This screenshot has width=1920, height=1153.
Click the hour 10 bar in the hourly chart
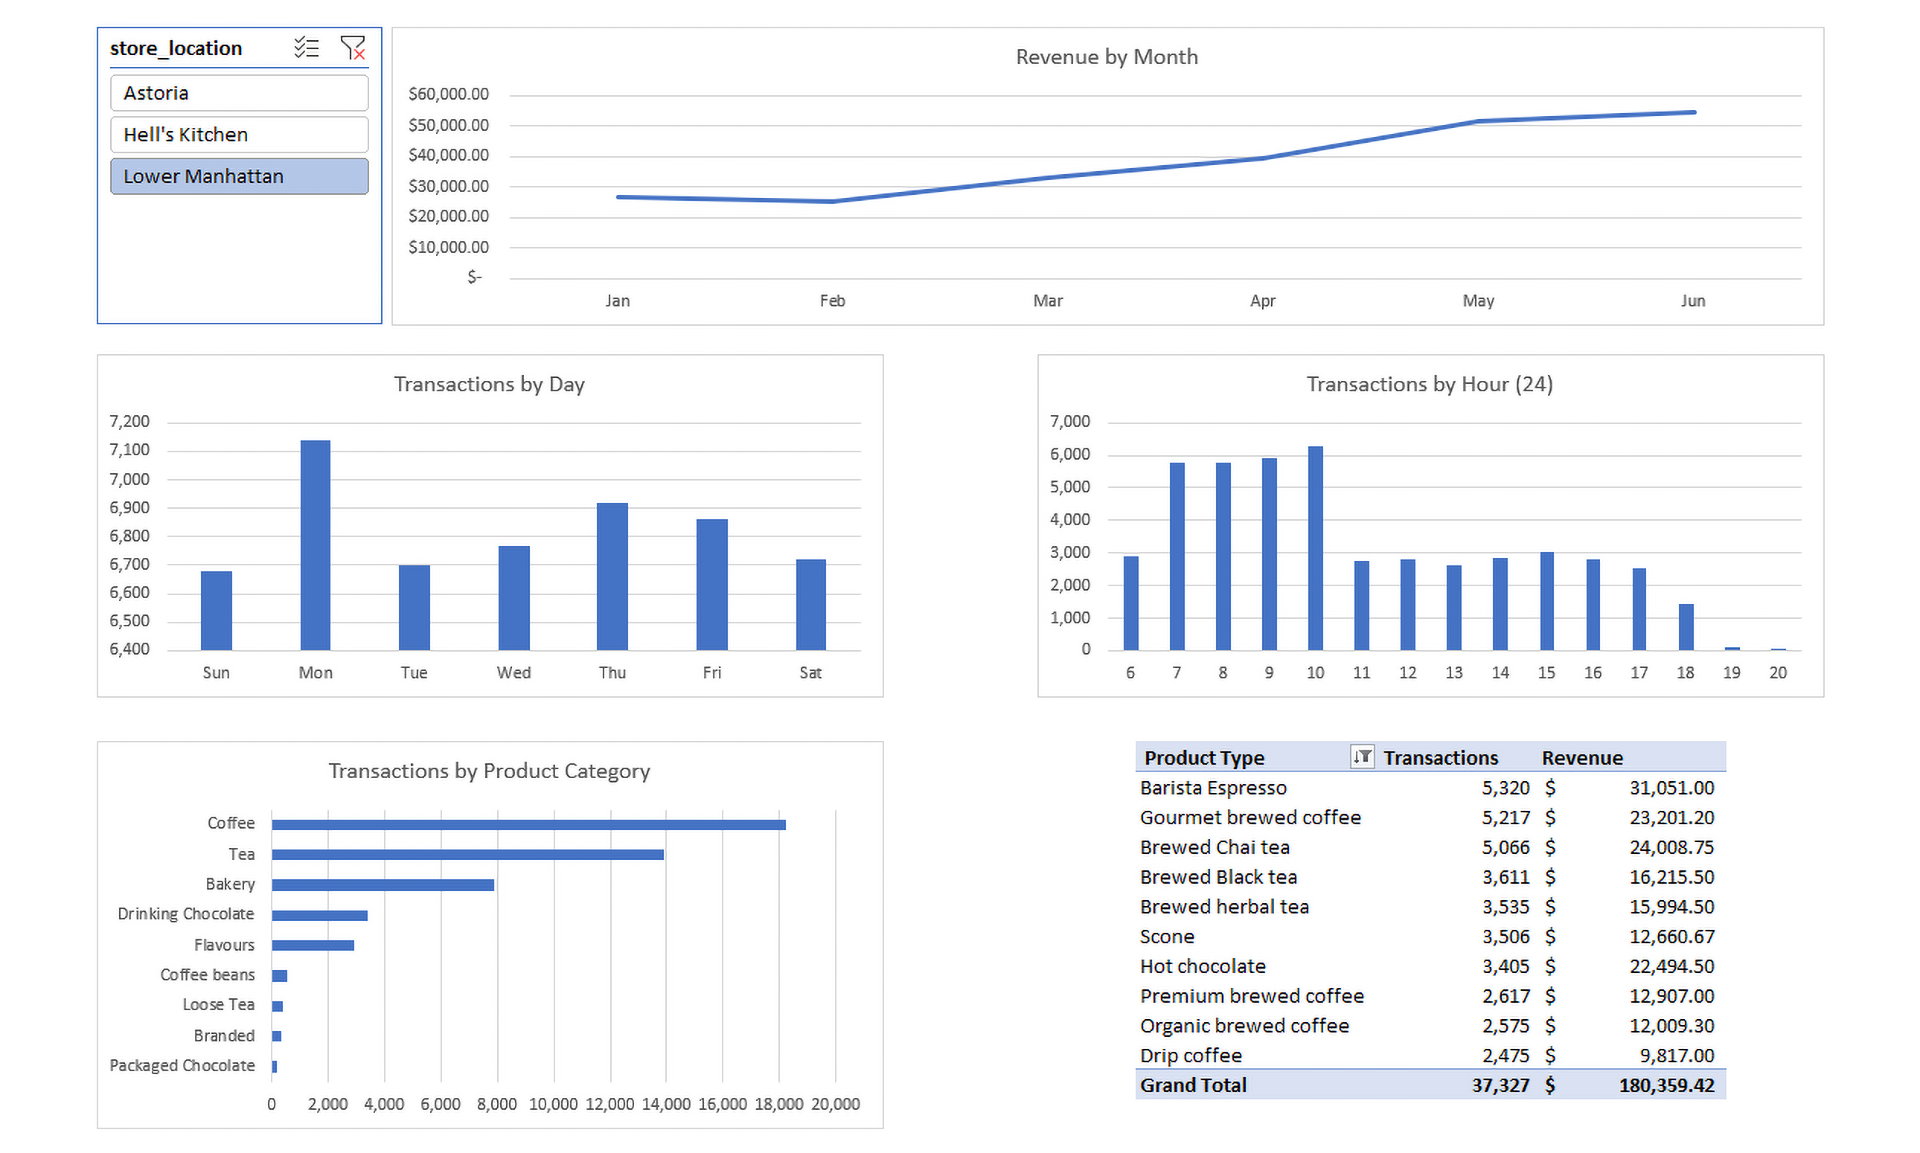[x=1315, y=548]
